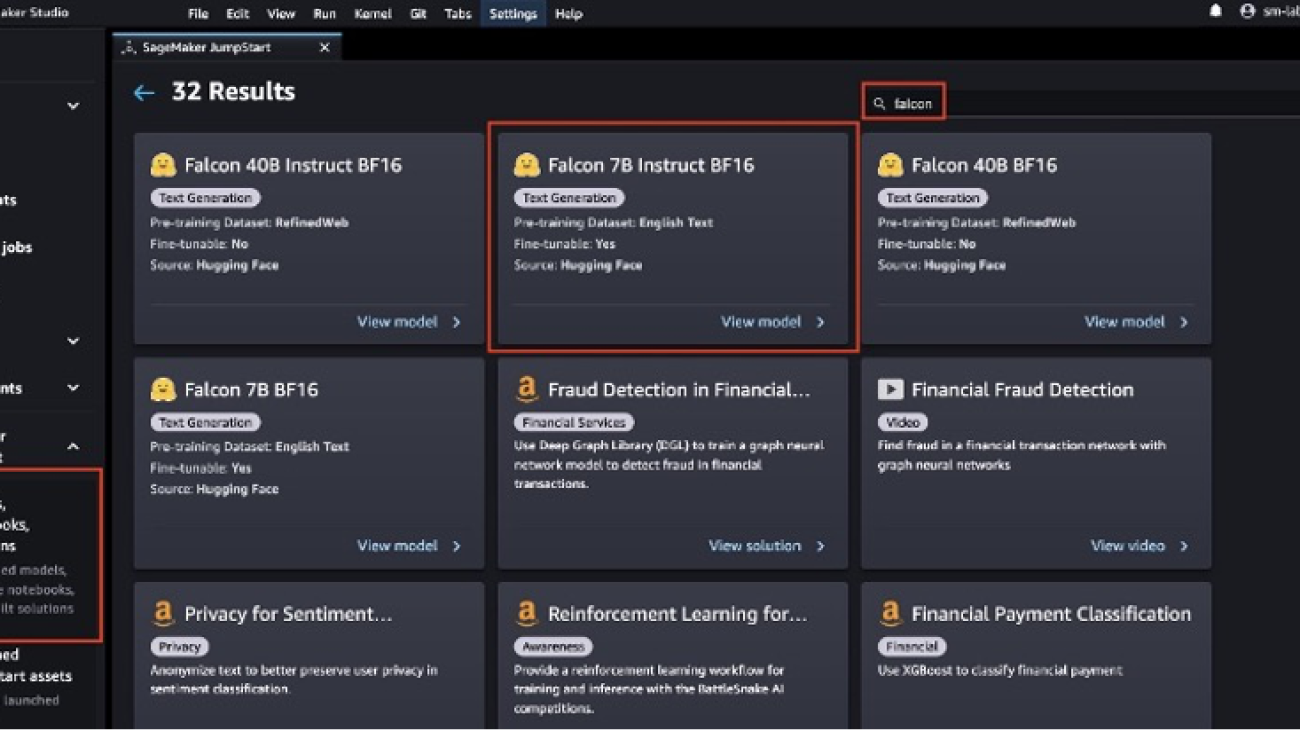Click View model on Falcon 40B BF16

tap(1124, 322)
